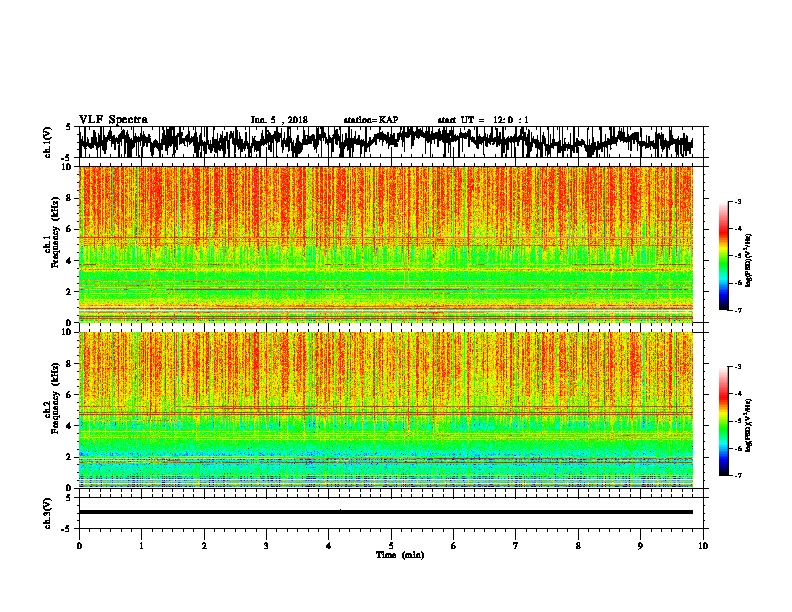
Task: Click the "ch.1(V)" waveform axis label
Action: coord(48,142)
